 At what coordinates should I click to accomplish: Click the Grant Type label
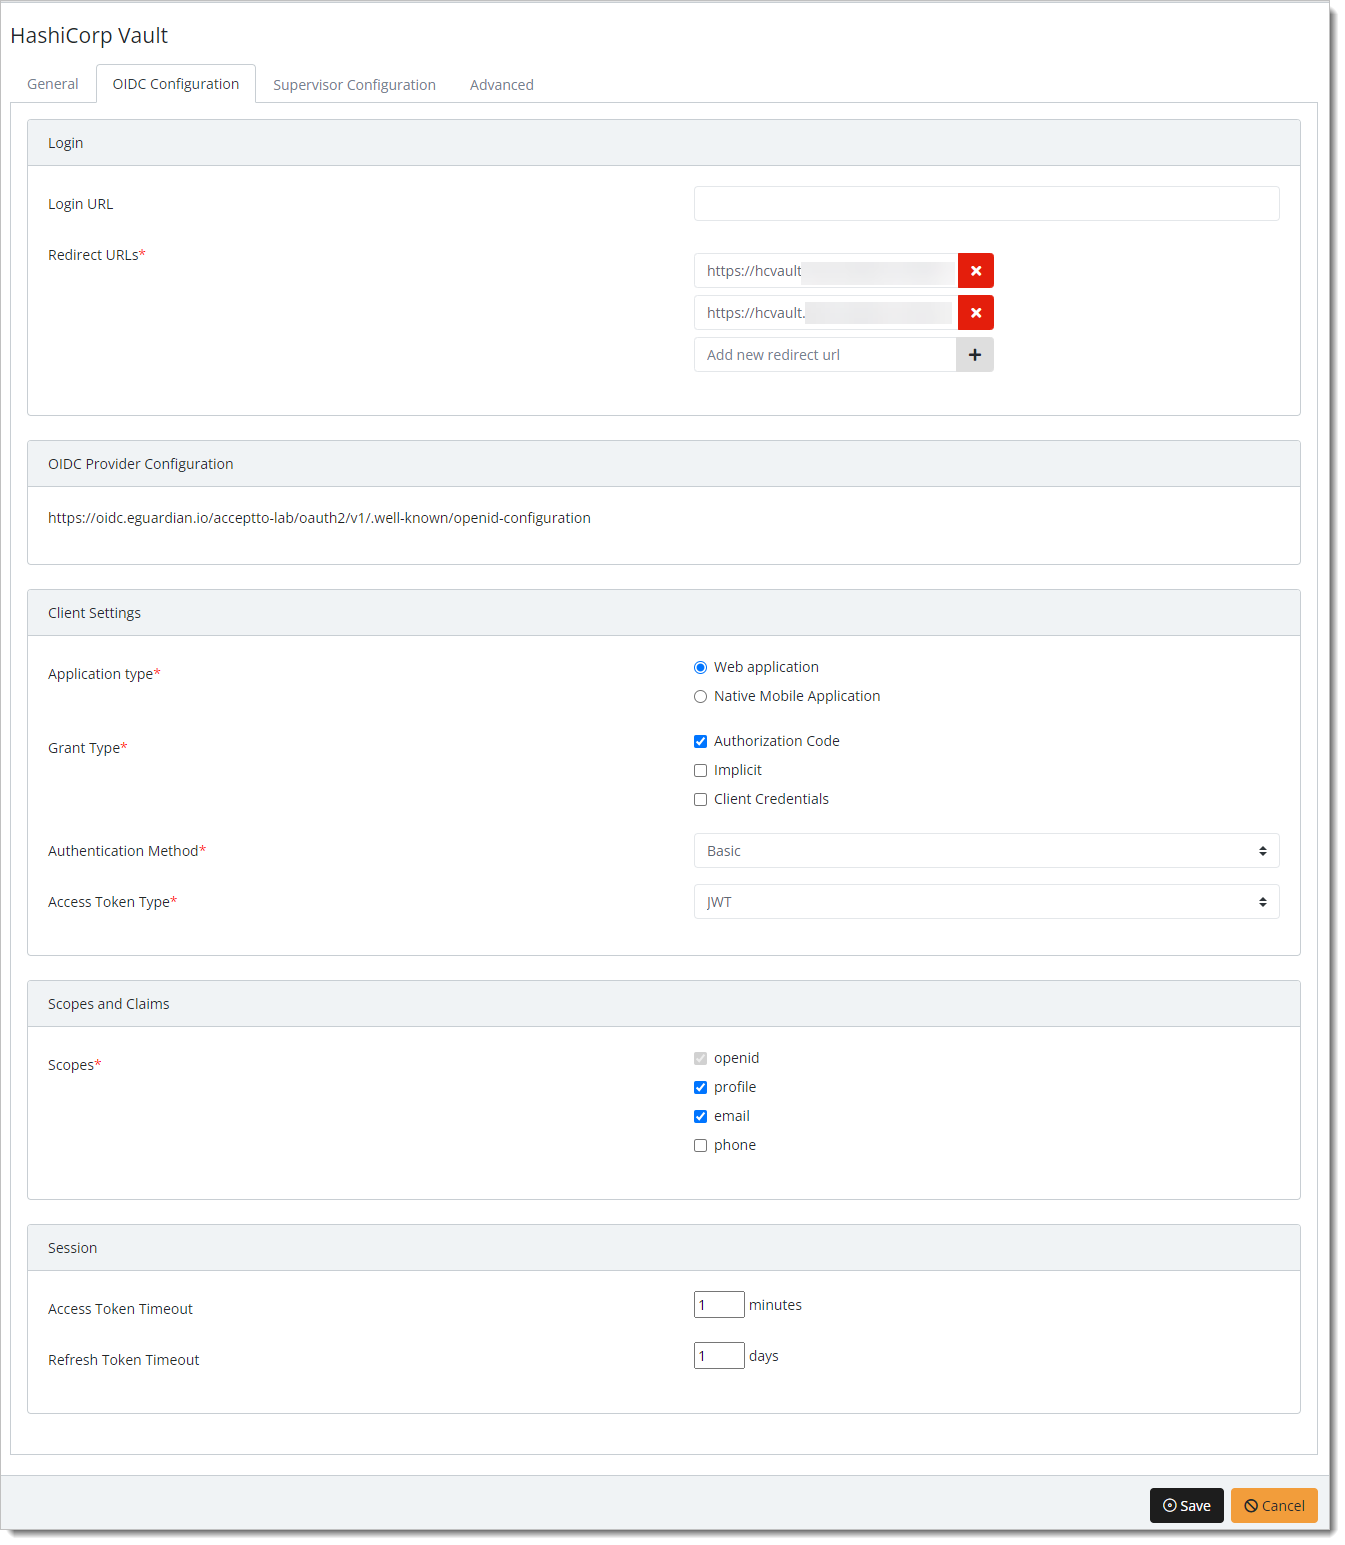click(x=88, y=748)
